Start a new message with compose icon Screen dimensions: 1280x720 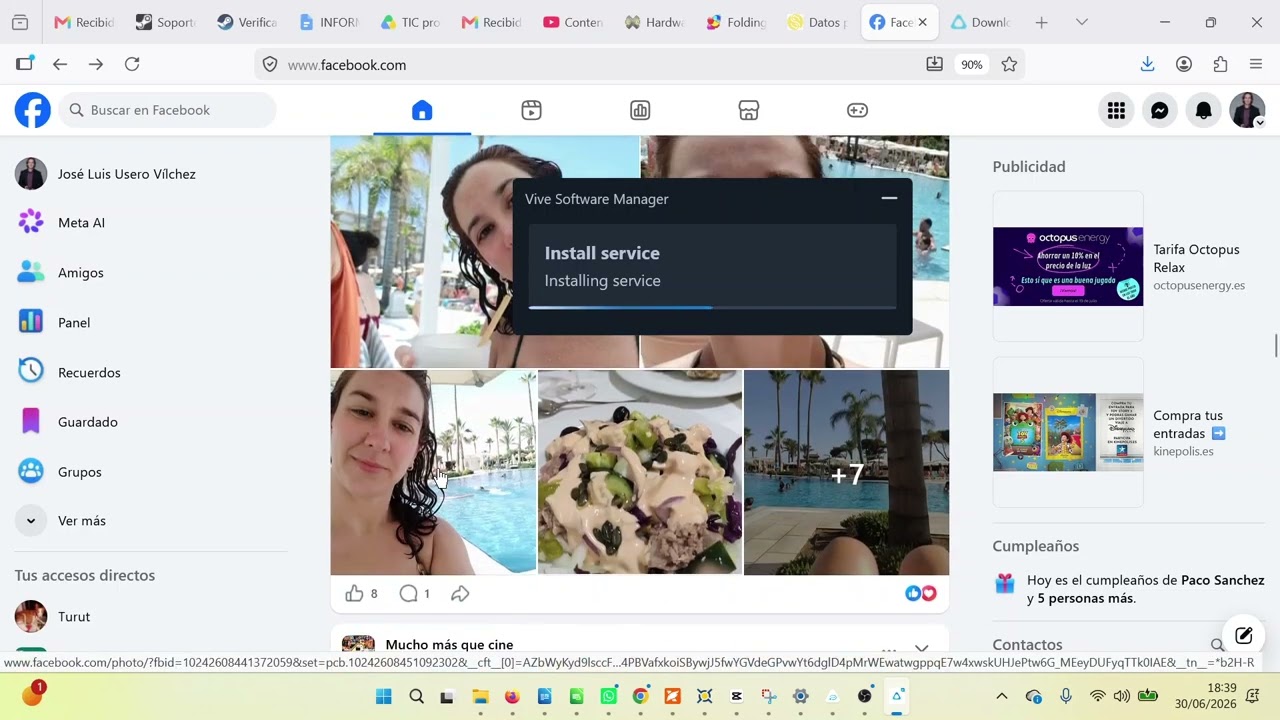tap(1244, 636)
